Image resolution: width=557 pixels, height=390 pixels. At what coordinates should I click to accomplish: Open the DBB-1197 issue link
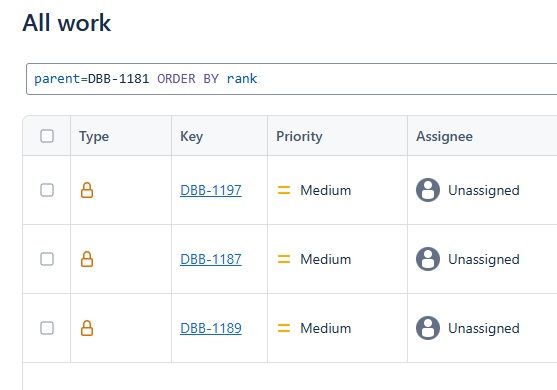[x=211, y=190]
